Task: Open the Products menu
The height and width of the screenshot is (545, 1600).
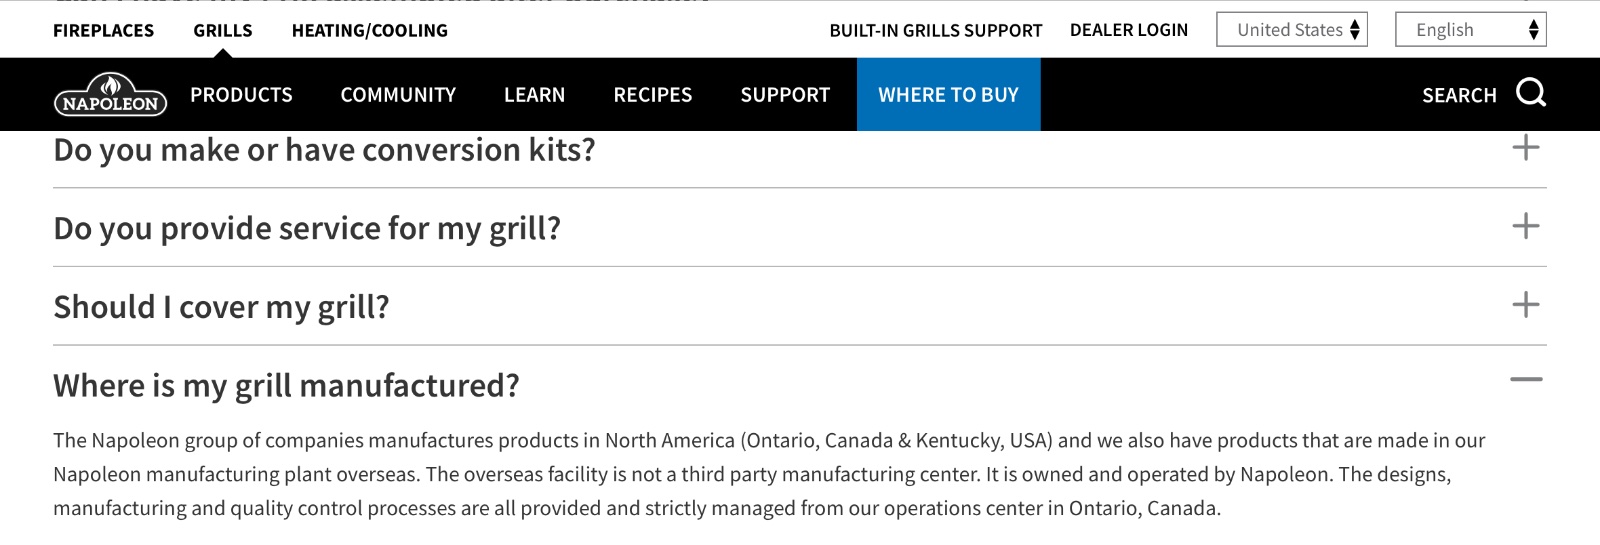Action: click(241, 95)
